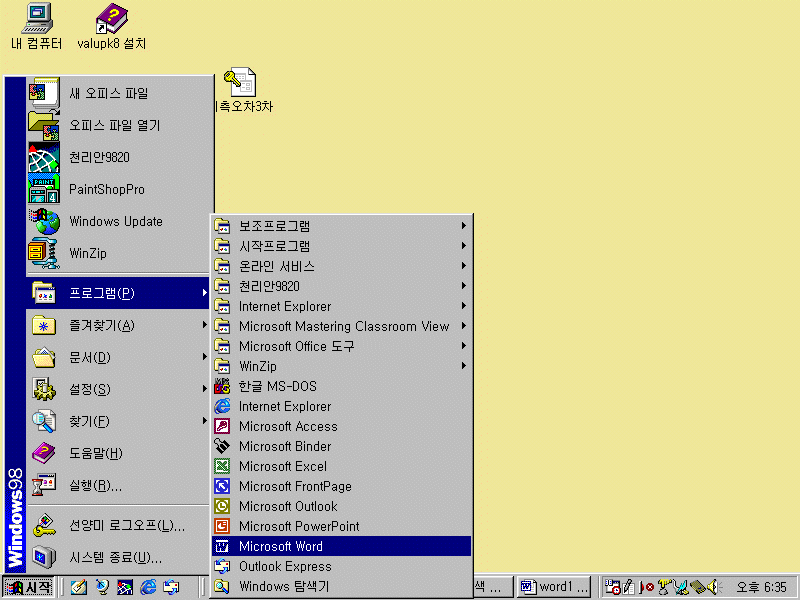Click the 온라인 서비스 folder icon
This screenshot has height=600, width=800.
(222, 265)
